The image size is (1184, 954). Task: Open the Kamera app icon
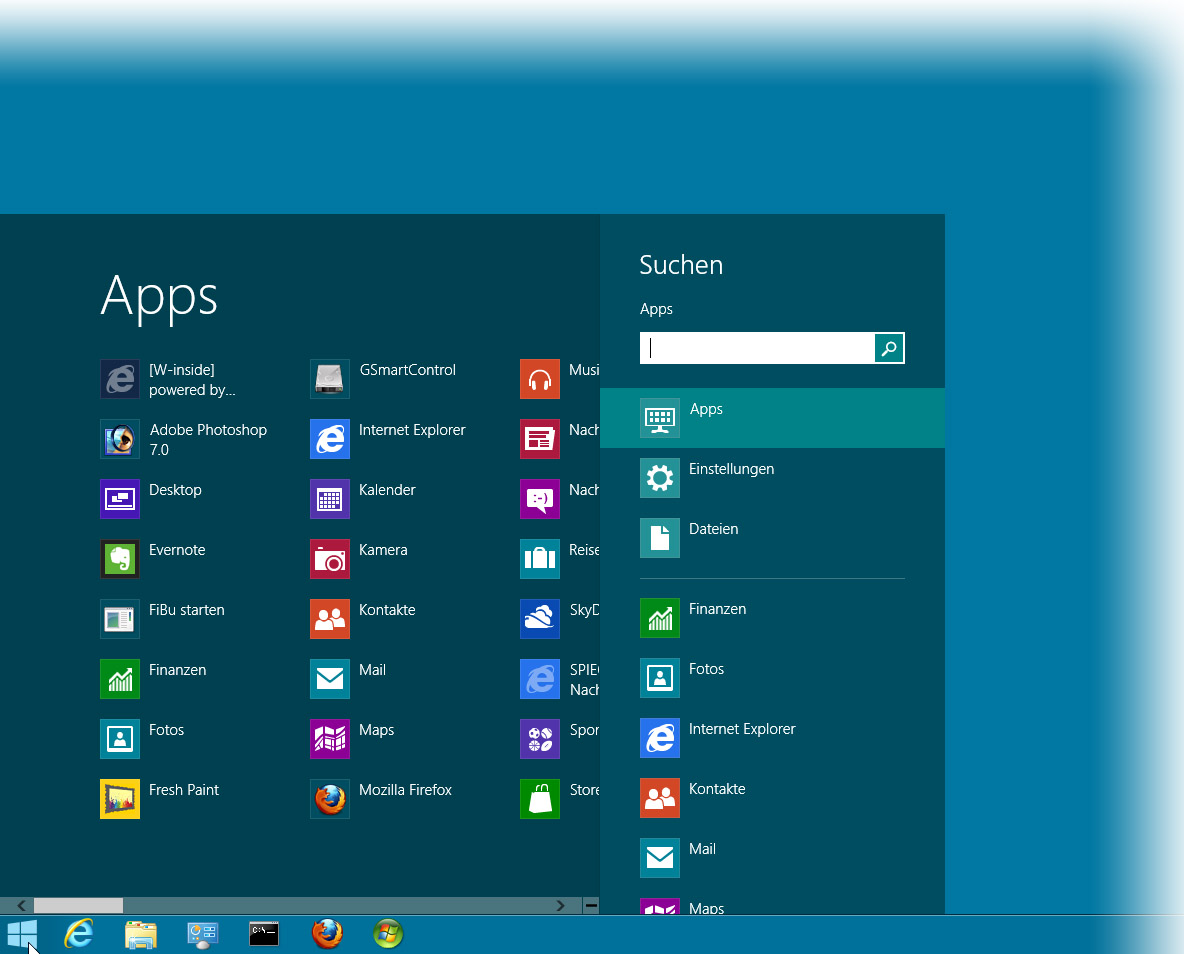coord(330,559)
